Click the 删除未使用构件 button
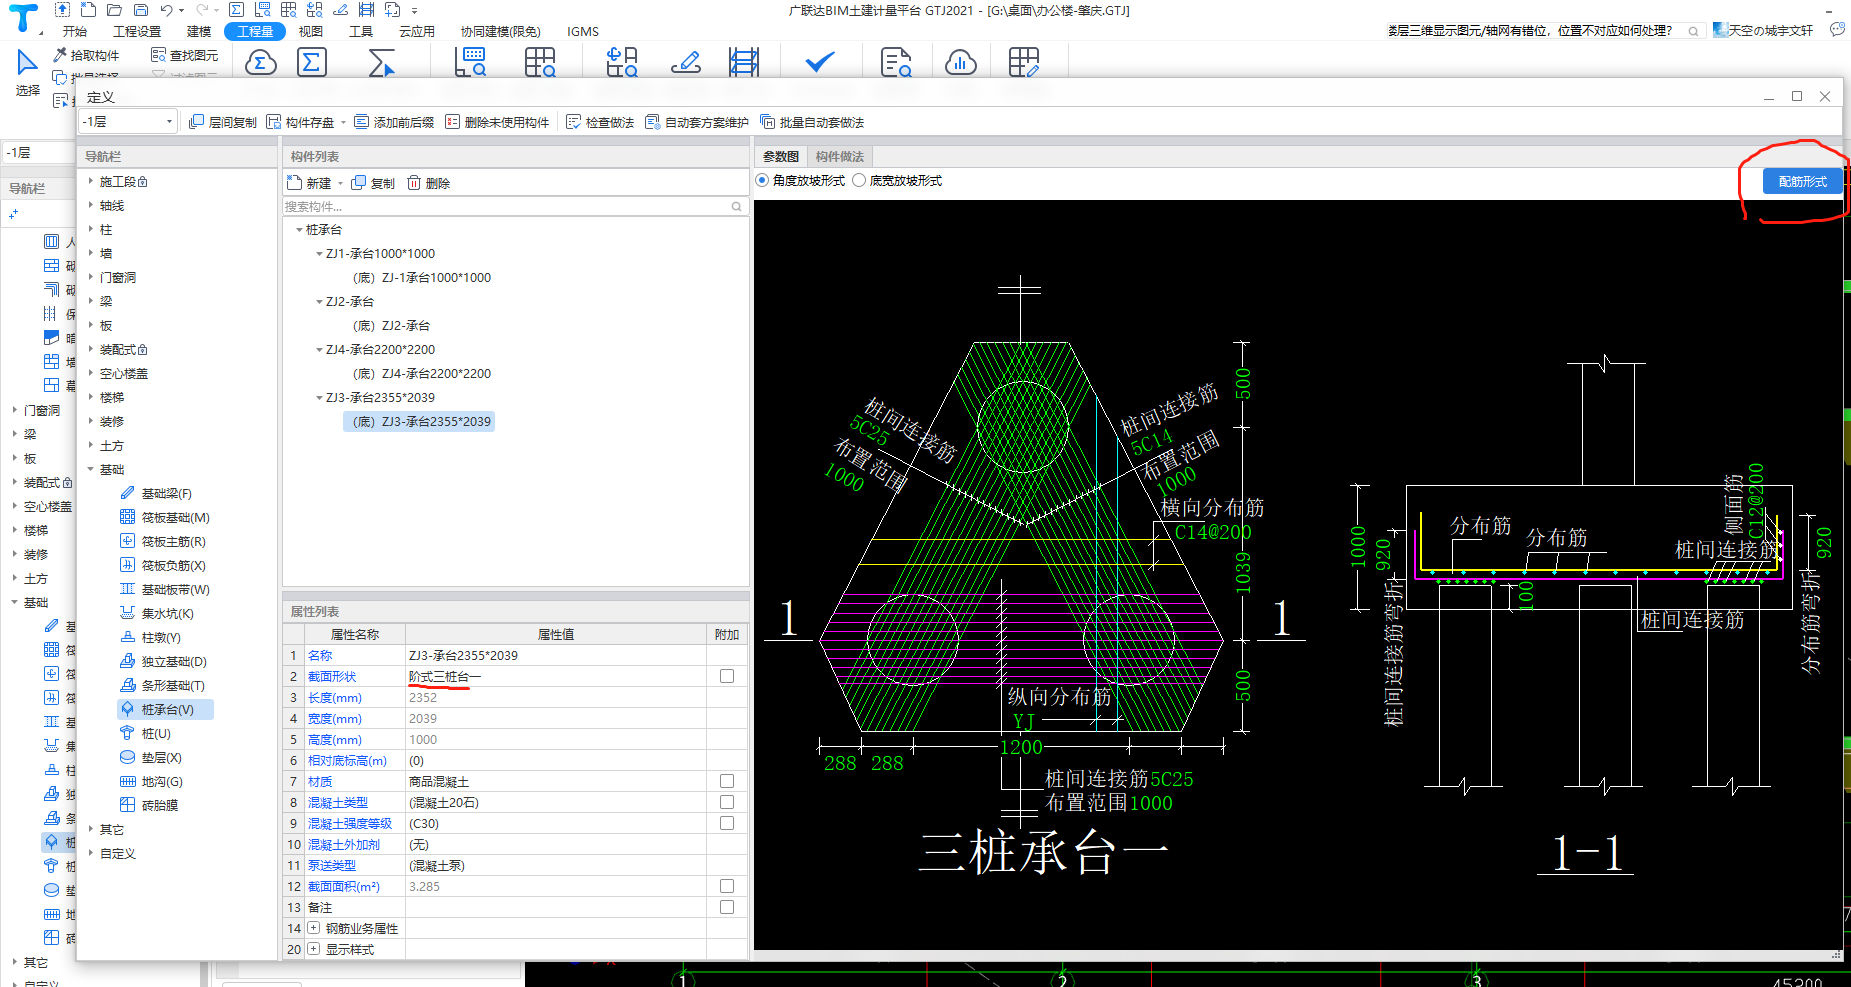The height and width of the screenshot is (987, 1851). tap(497, 122)
